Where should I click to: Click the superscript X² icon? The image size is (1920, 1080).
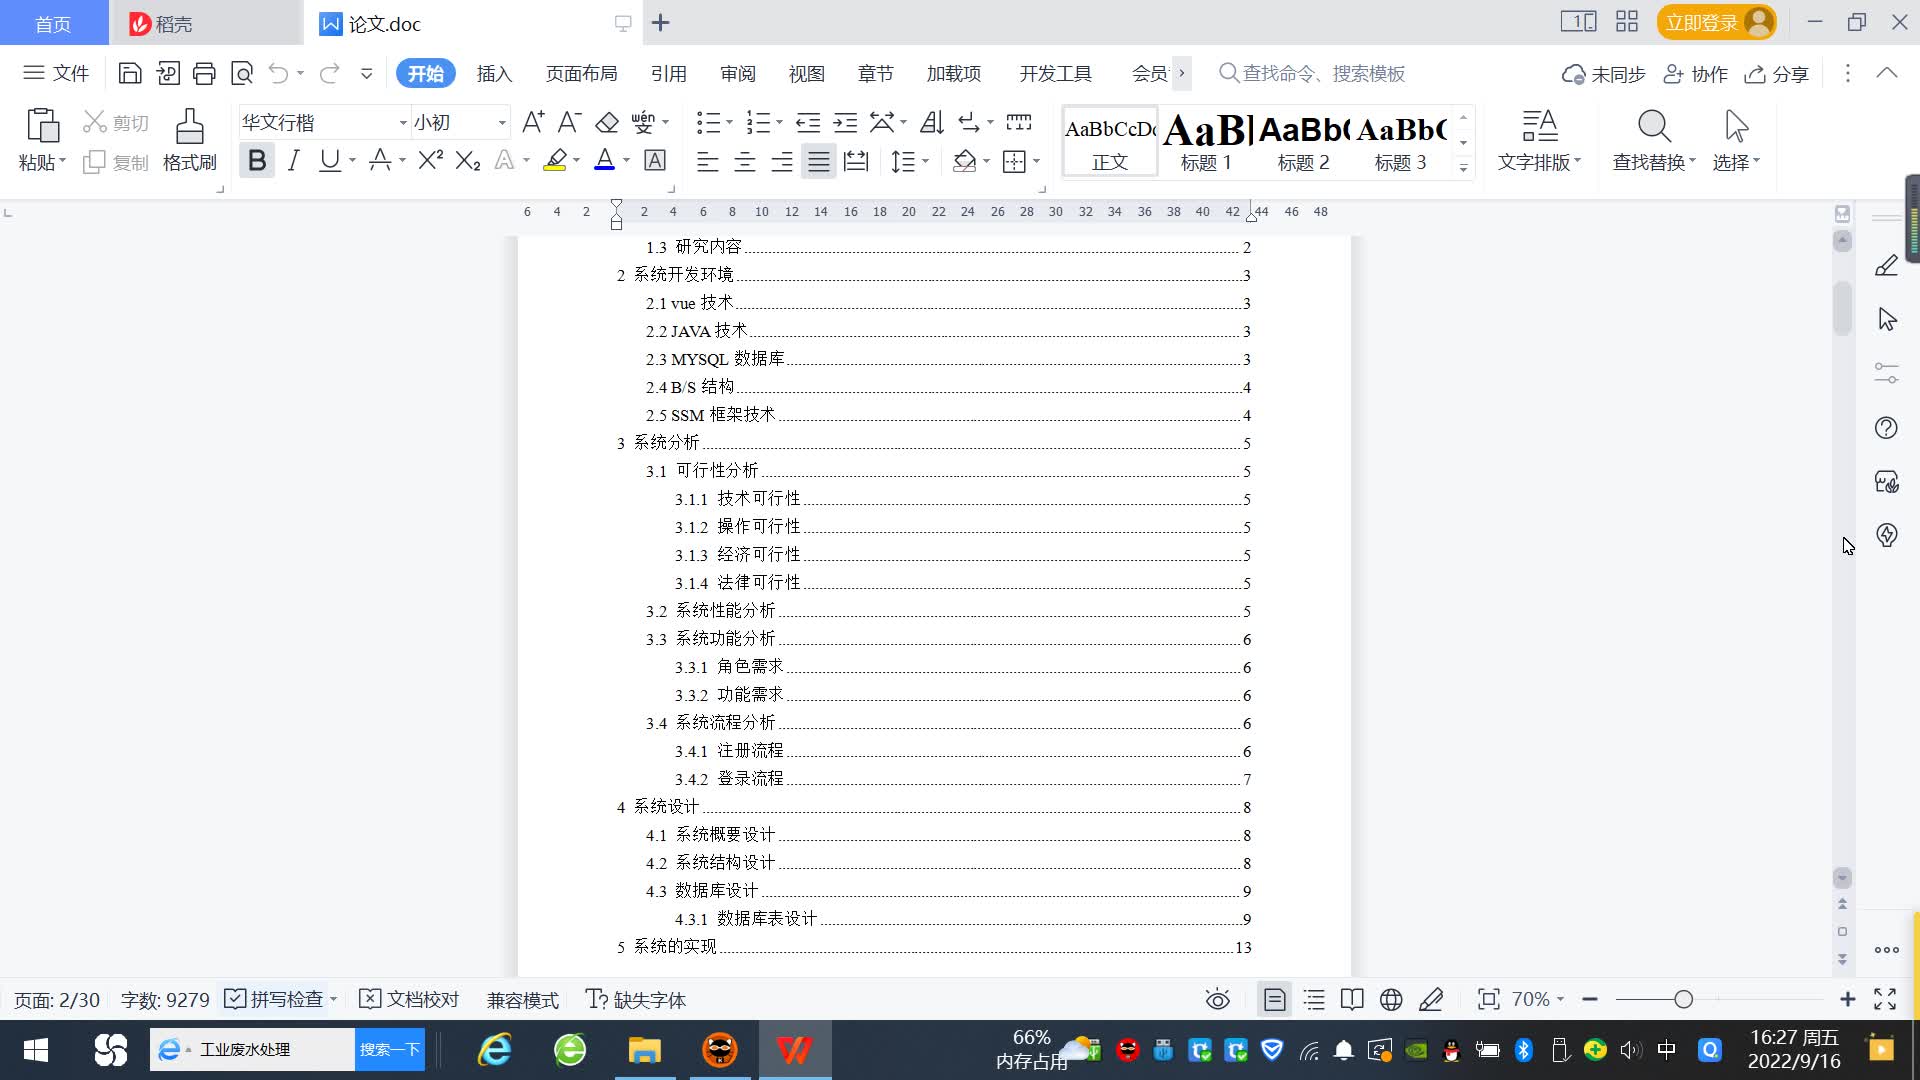pyautogui.click(x=430, y=160)
